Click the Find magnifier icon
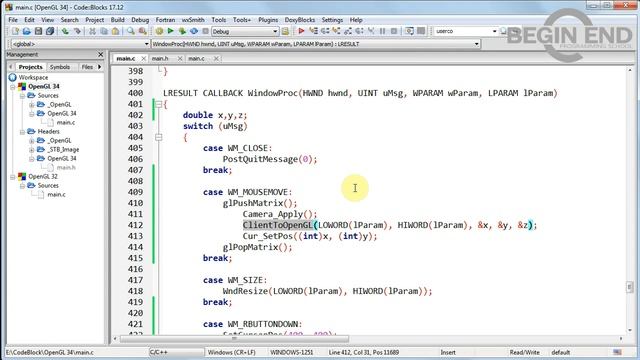This screenshot has width=640, height=360. (x=131, y=31)
